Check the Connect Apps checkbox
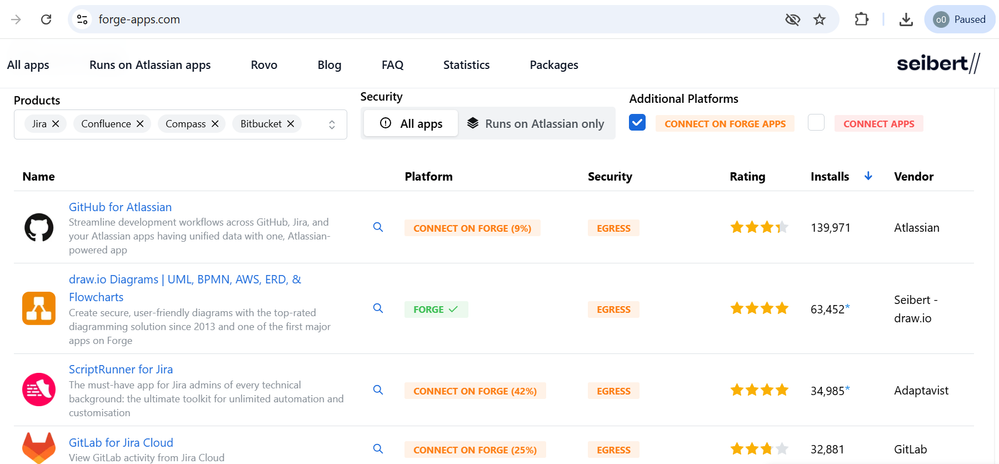Viewport: 999px width, 464px height. pyautogui.click(x=816, y=122)
